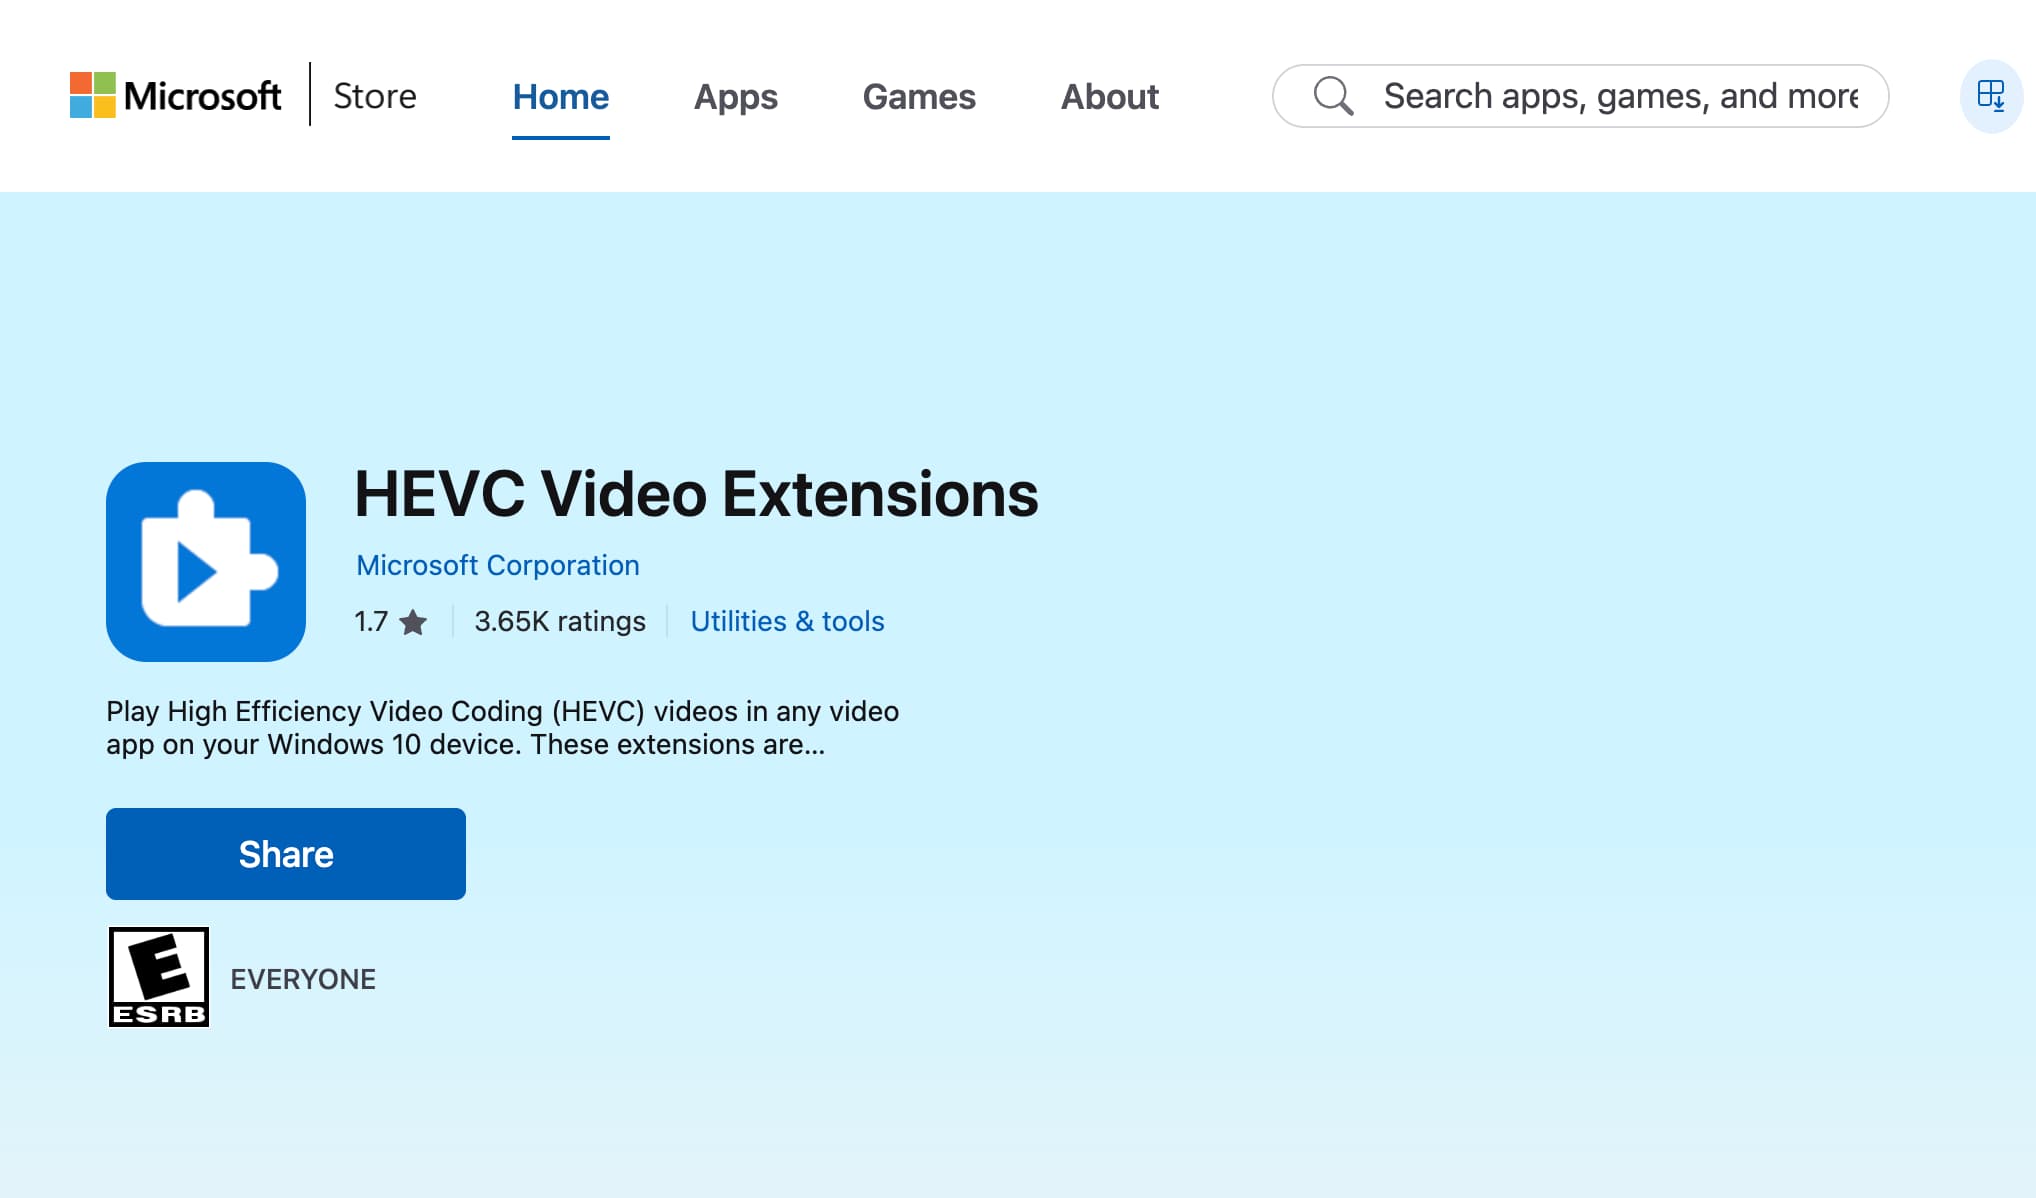Click the Microsoft four-color logo
This screenshot has width=2036, height=1198.
pyautogui.click(x=93, y=95)
